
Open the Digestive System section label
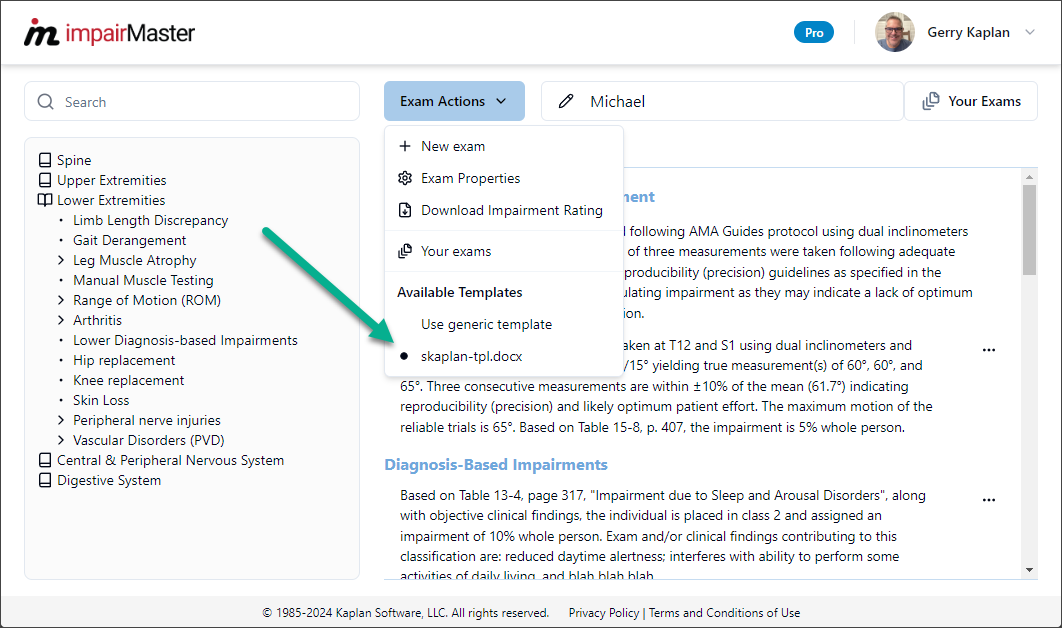point(109,480)
